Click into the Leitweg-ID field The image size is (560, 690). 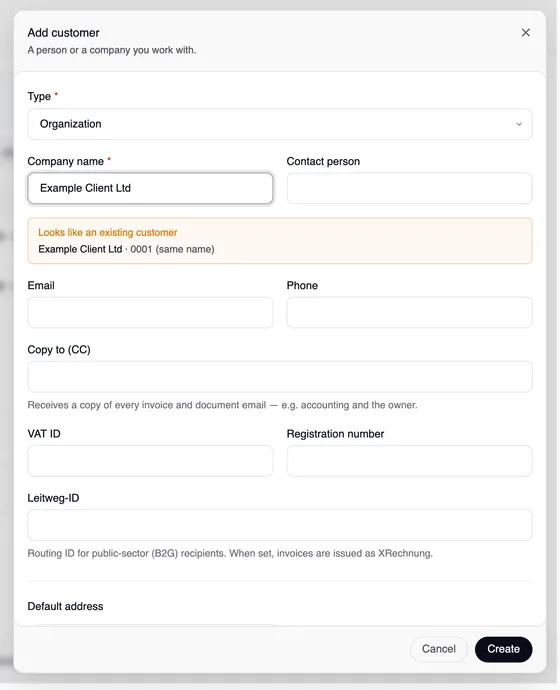click(280, 525)
